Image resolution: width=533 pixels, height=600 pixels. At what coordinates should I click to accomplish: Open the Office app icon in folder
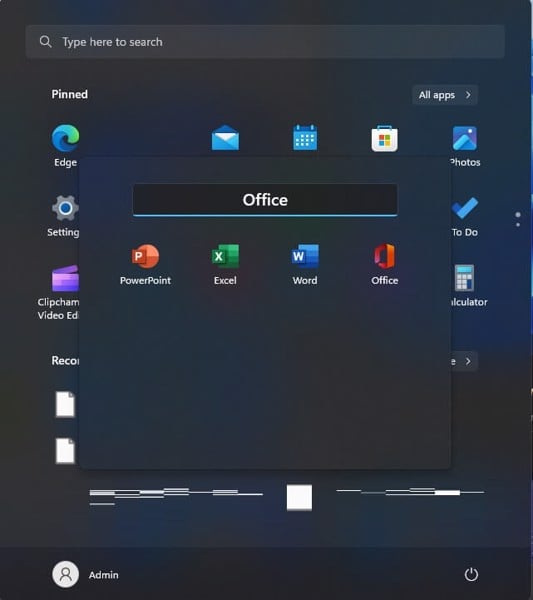[x=385, y=264]
